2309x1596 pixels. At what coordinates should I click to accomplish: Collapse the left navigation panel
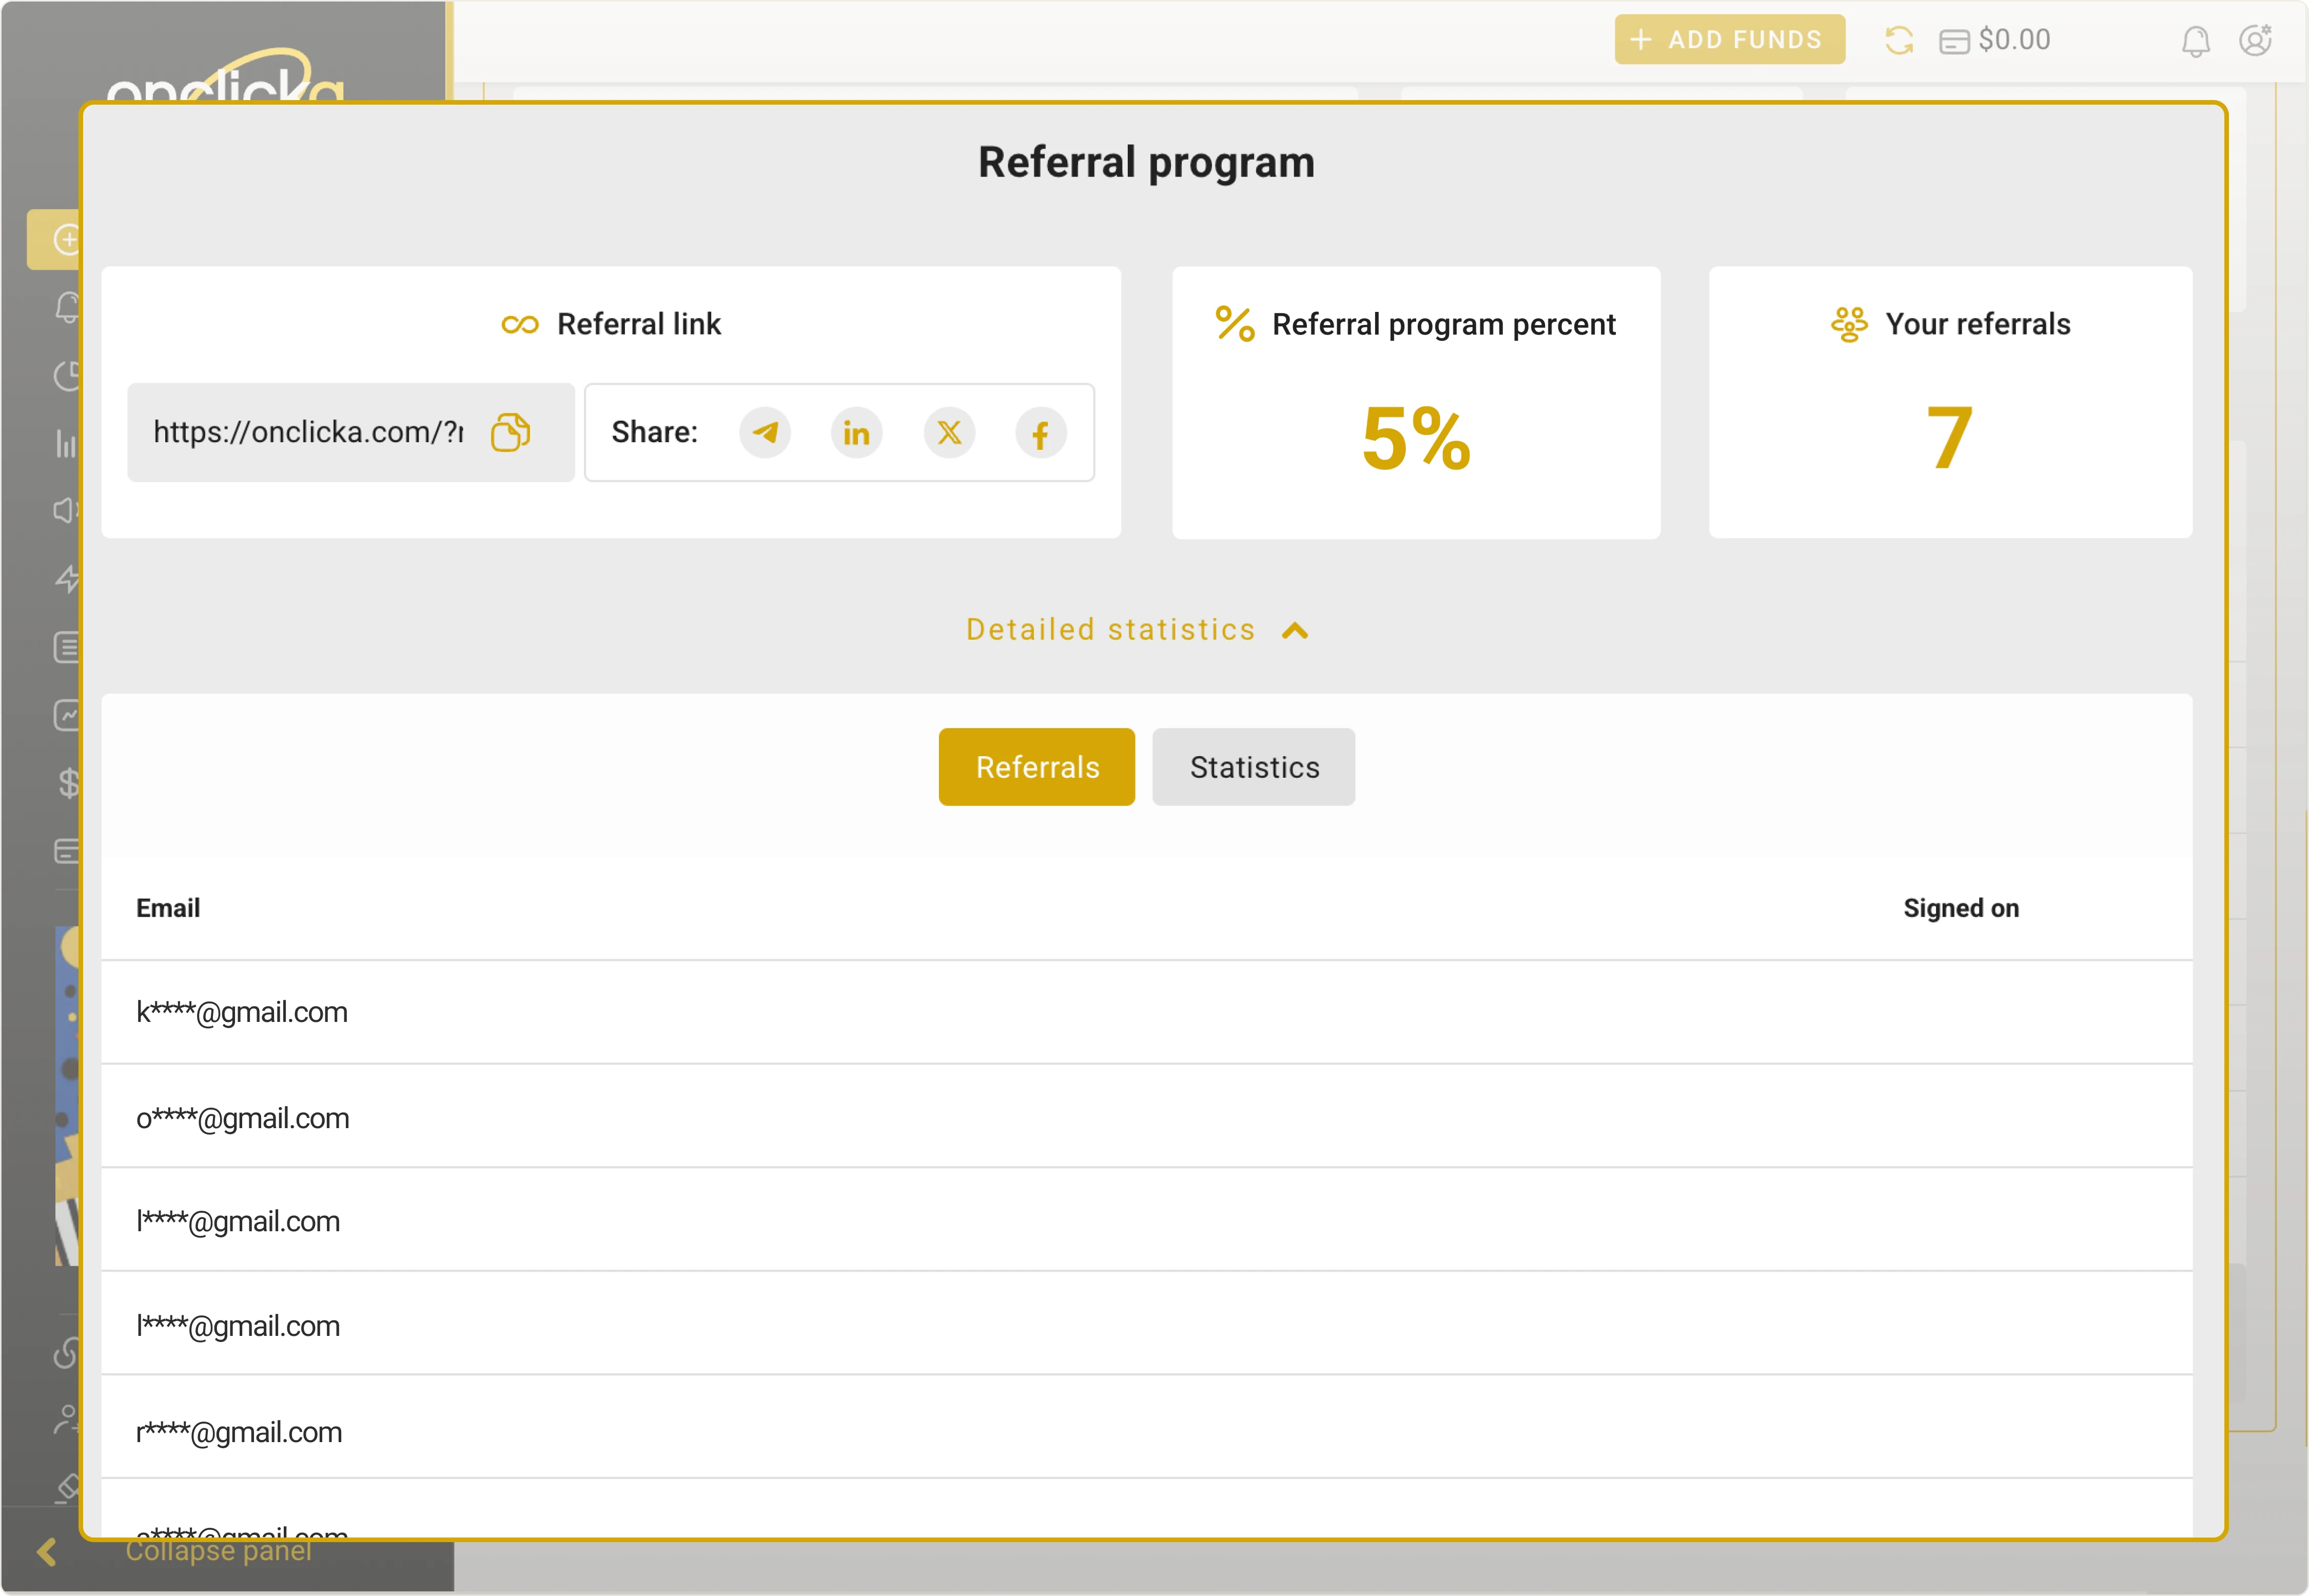click(46, 1551)
